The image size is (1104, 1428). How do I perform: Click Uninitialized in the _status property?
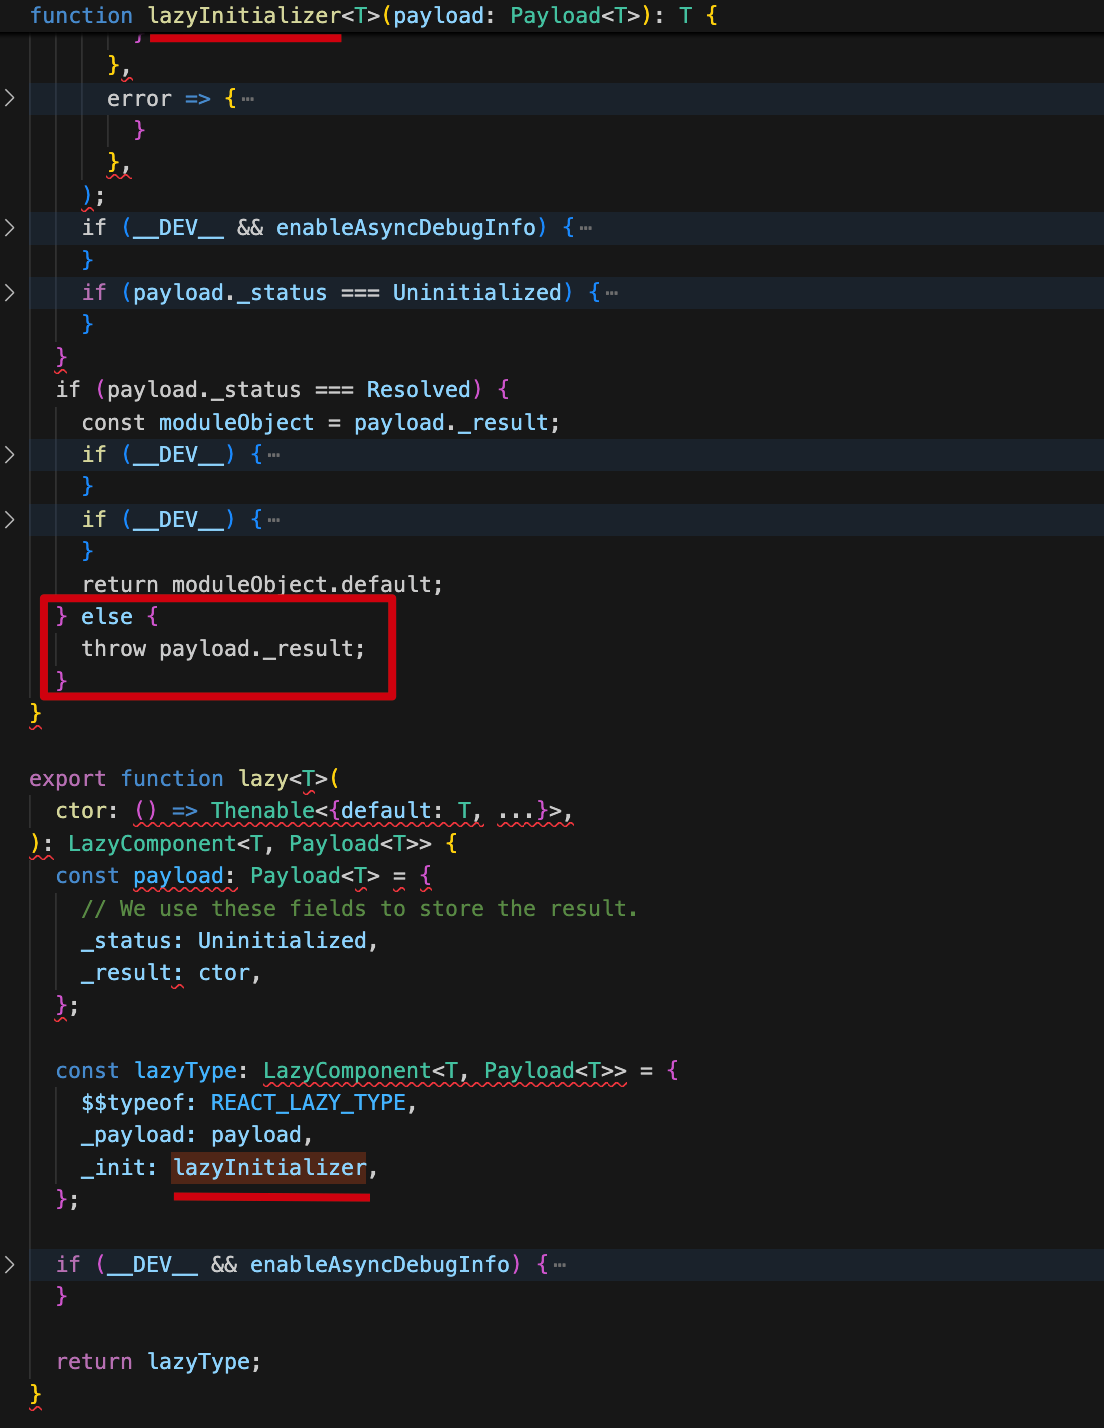point(282,940)
